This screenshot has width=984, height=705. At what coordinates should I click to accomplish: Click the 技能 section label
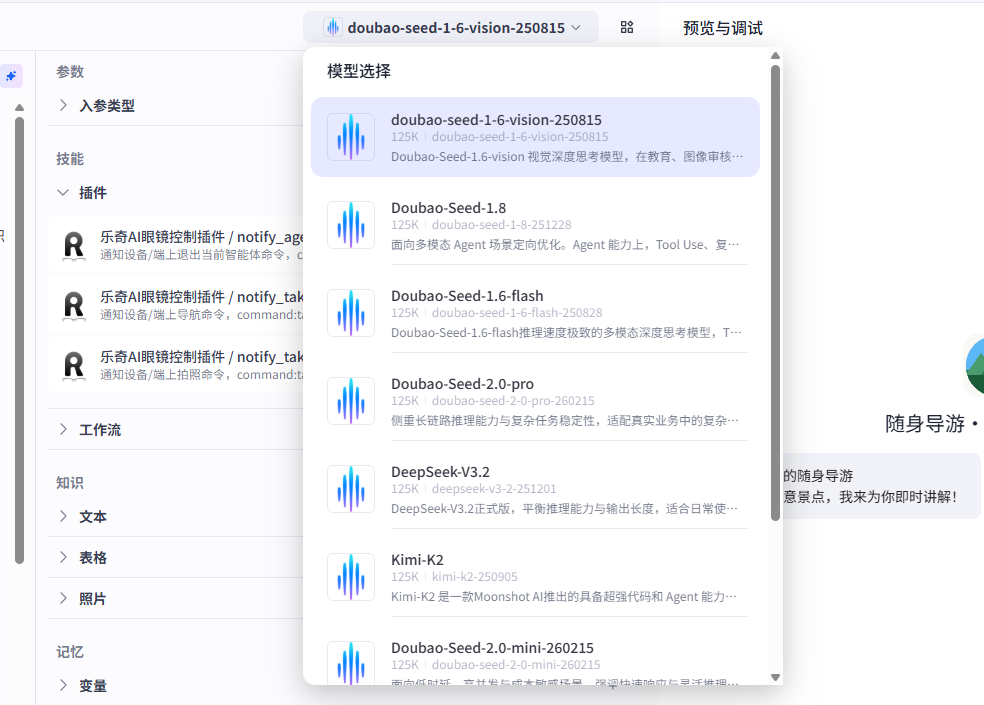click(70, 159)
